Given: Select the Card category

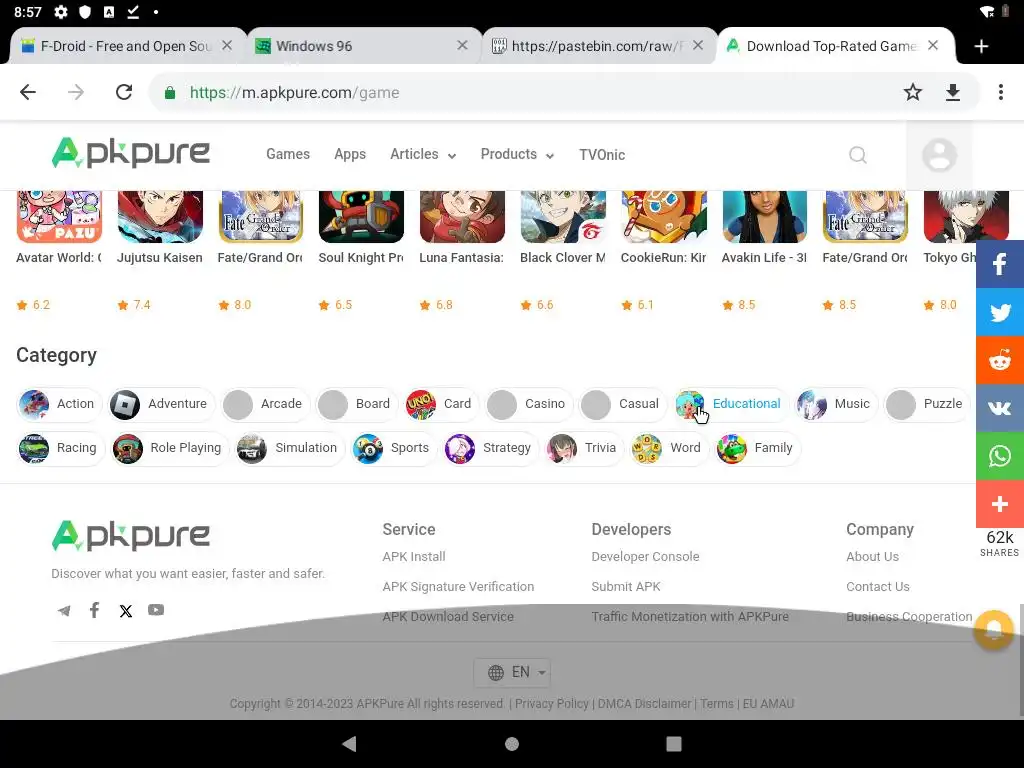Looking at the screenshot, I should click(x=441, y=404).
